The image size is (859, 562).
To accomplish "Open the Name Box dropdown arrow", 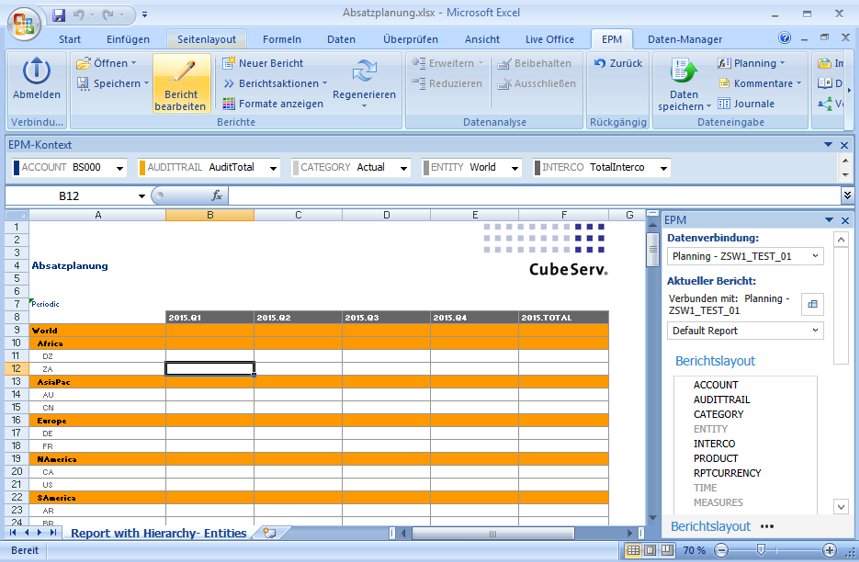I will point(141,196).
